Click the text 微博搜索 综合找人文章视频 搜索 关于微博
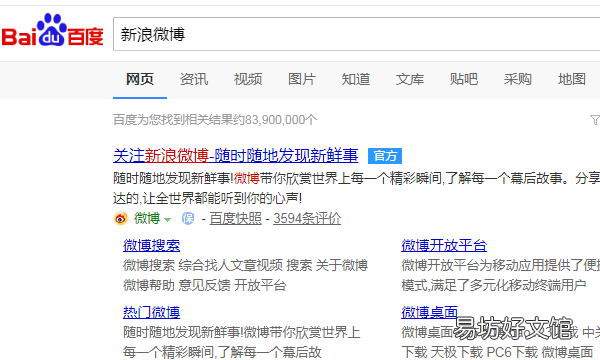The image size is (600, 360). [245, 265]
